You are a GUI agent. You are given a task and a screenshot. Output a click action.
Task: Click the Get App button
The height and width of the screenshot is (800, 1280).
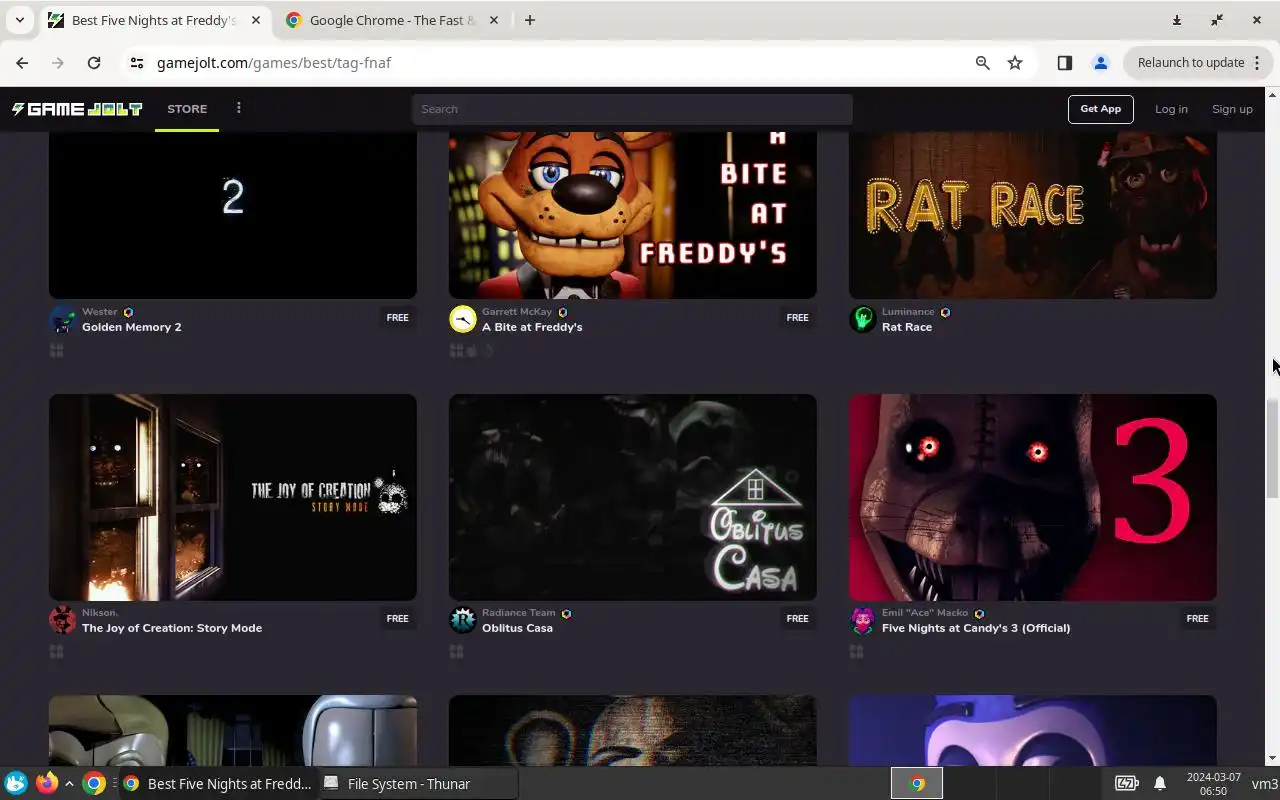click(1100, 109)
